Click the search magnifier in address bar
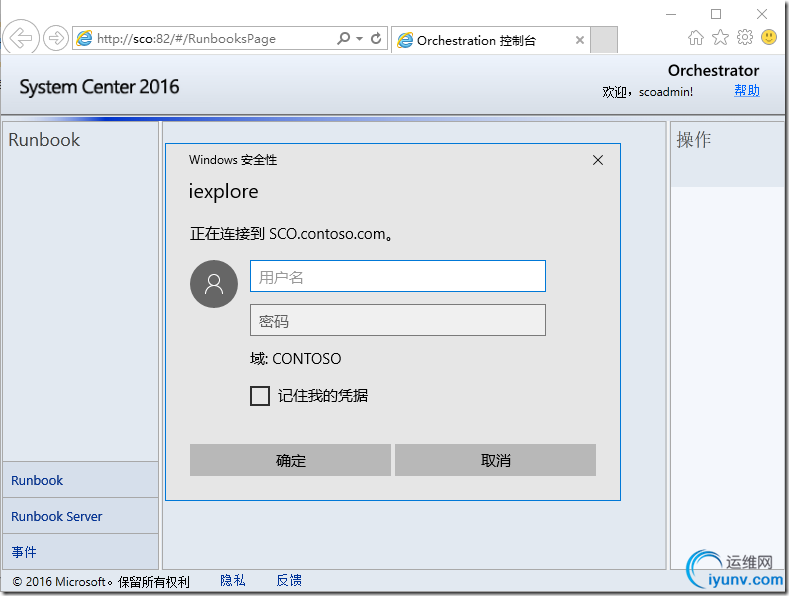Image resolution: width=789 pixels, height=596 pixels. [x=343, y=38]
